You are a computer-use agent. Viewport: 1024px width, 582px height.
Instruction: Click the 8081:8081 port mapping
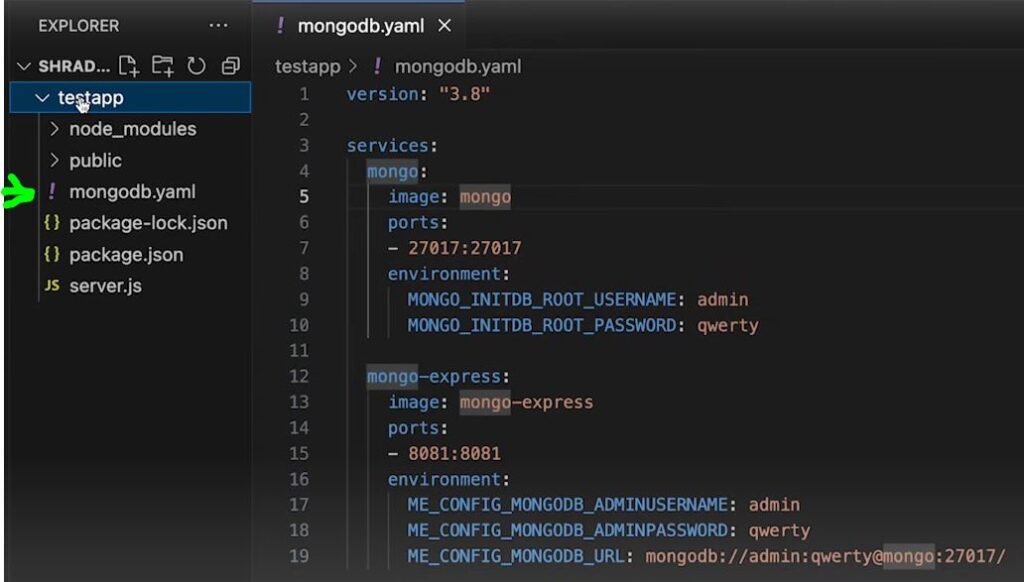tap(454, 453)
